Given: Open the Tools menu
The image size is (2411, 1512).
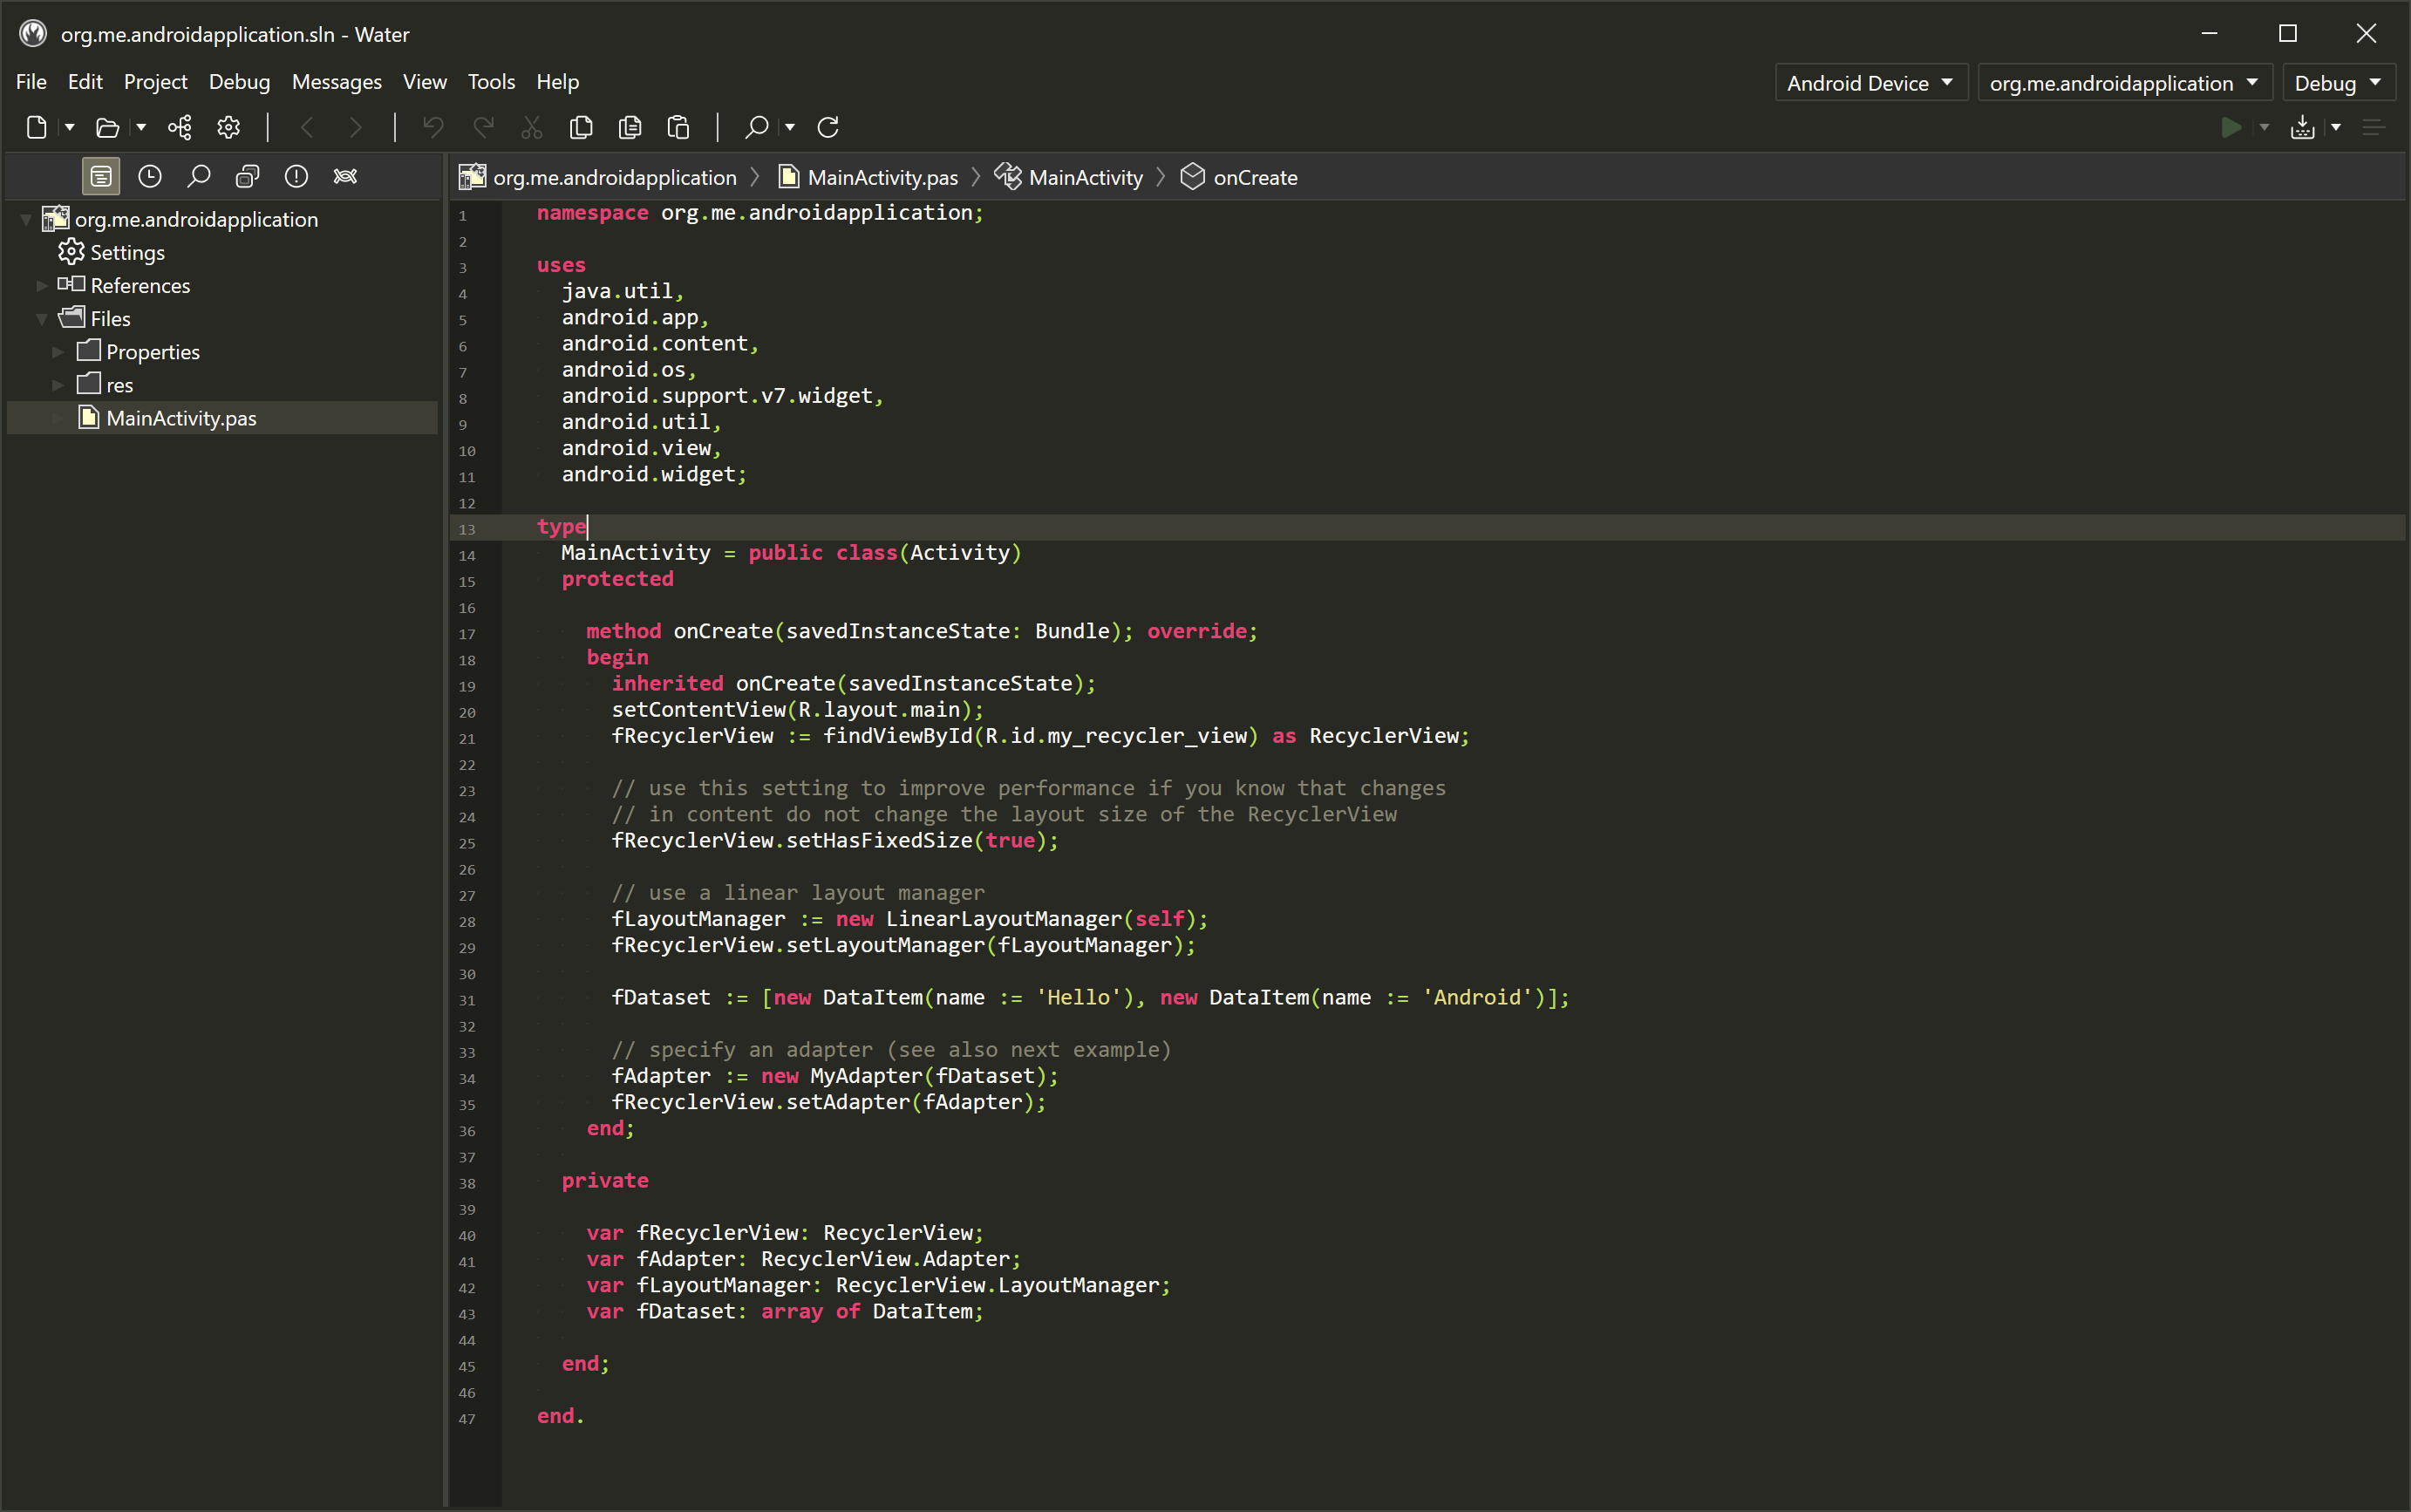Looking at the screenshot, I should point(491,82).
